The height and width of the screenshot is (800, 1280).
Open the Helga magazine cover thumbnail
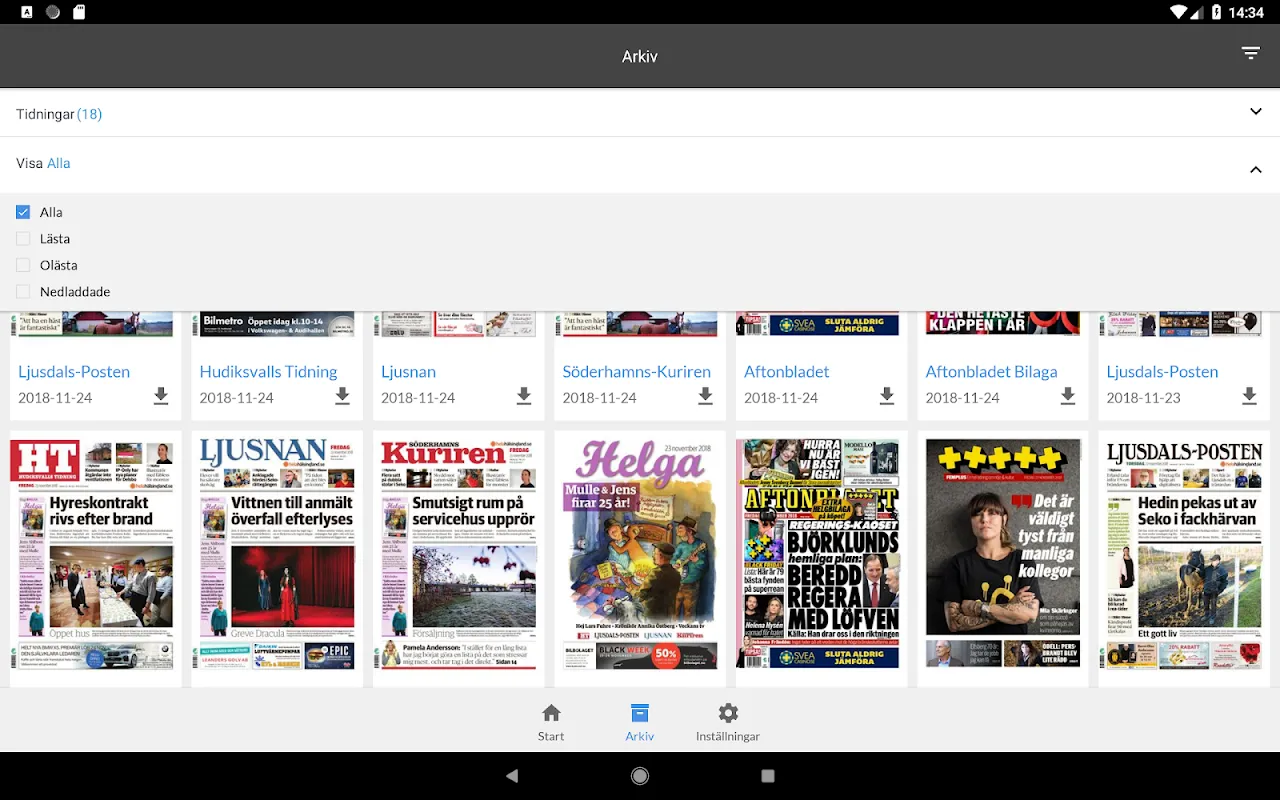point(638,554)
